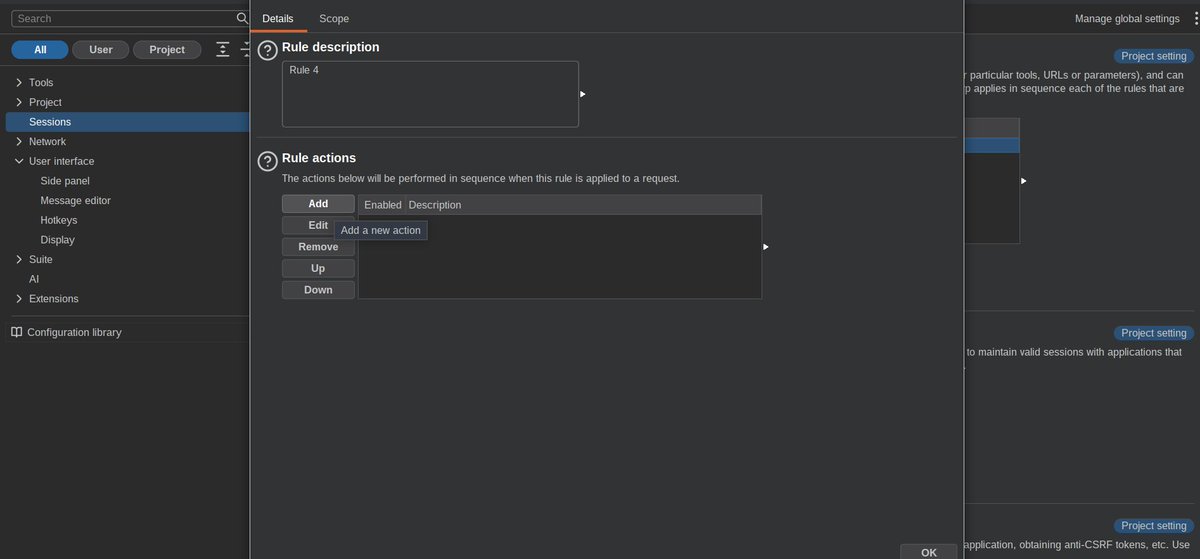Screen dimensions: 1200x559
Task: Open the Hotkeys settings
Action: [59, 220]
